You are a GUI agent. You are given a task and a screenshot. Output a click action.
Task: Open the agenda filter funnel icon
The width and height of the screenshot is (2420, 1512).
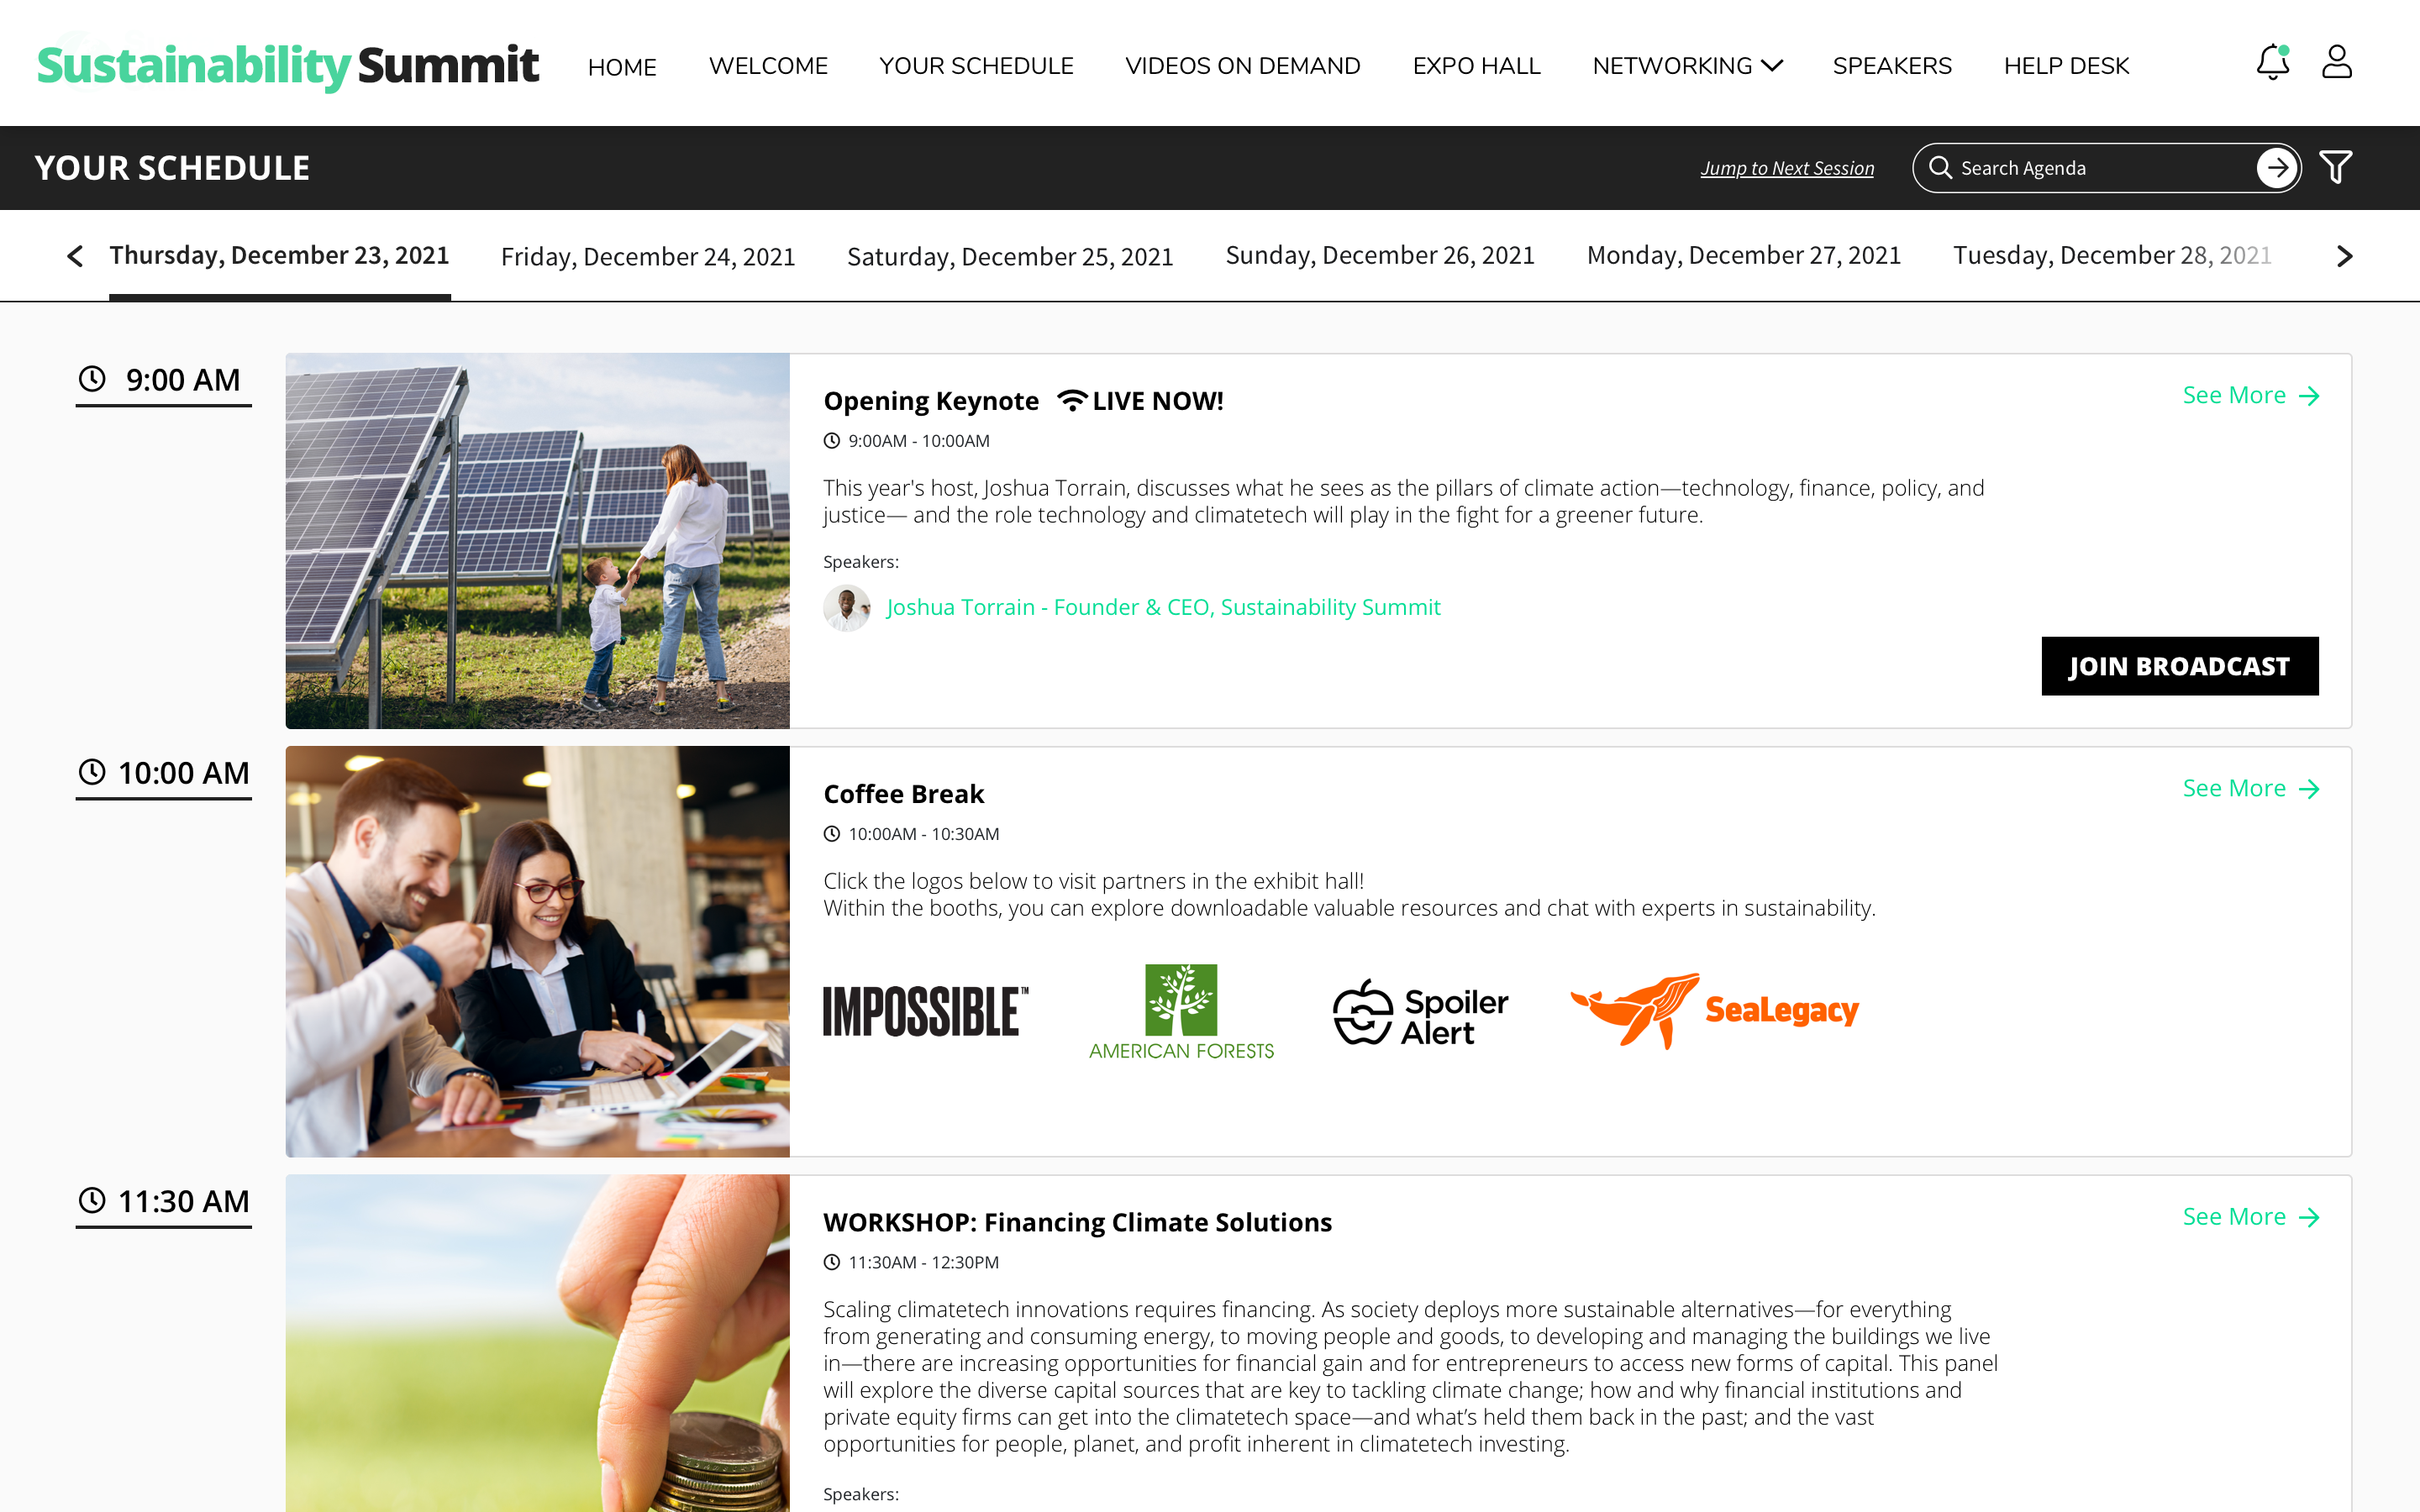[2336, 168]
